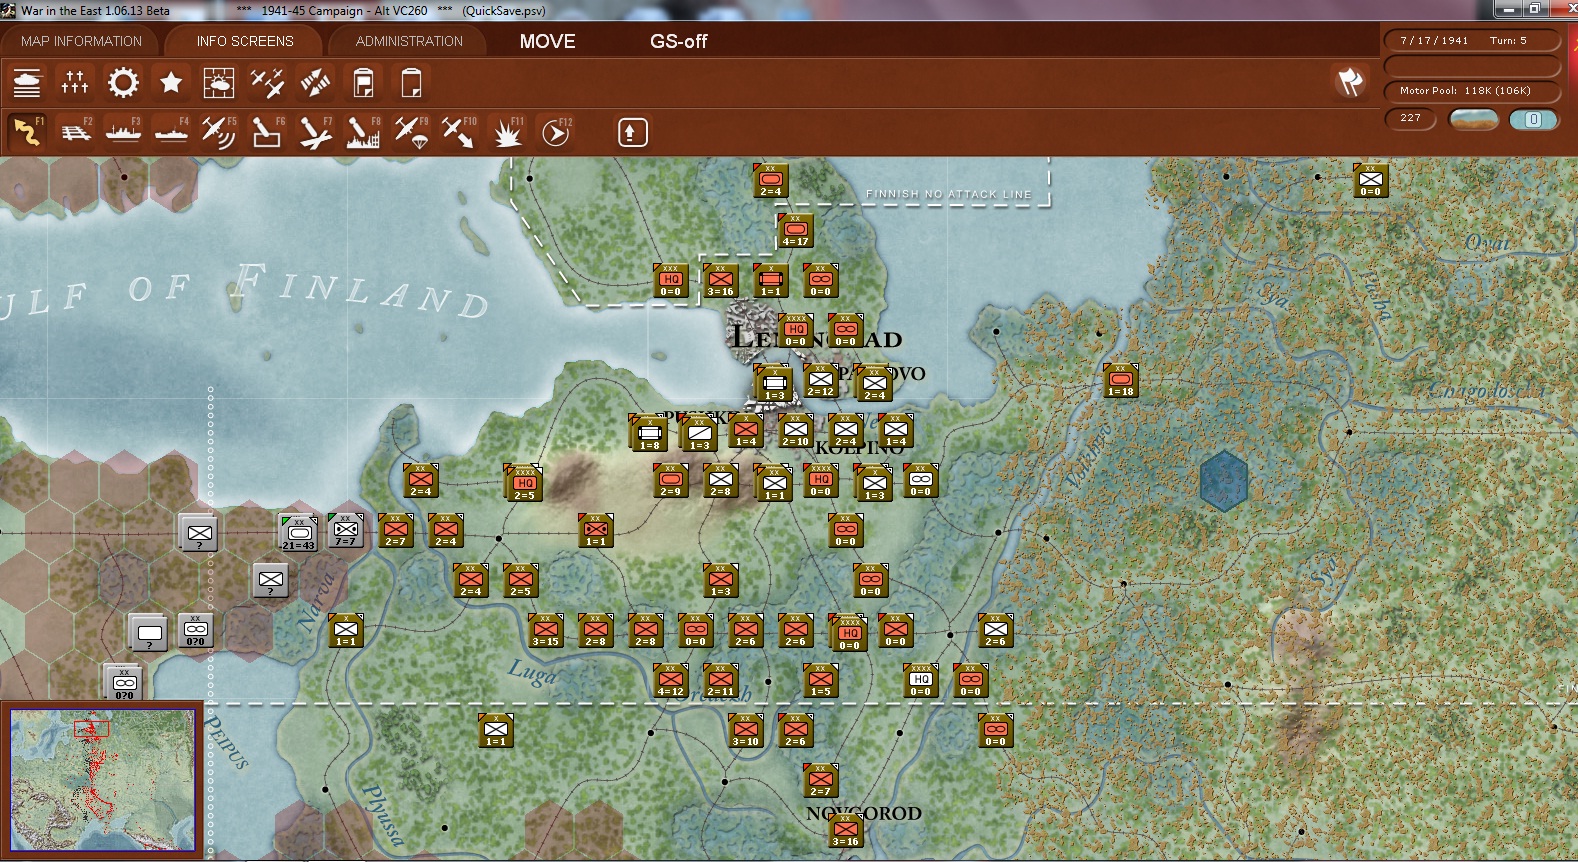Select the grey unit counter labeled 7=7
1578x862 pixels.
tap(346, 531)
